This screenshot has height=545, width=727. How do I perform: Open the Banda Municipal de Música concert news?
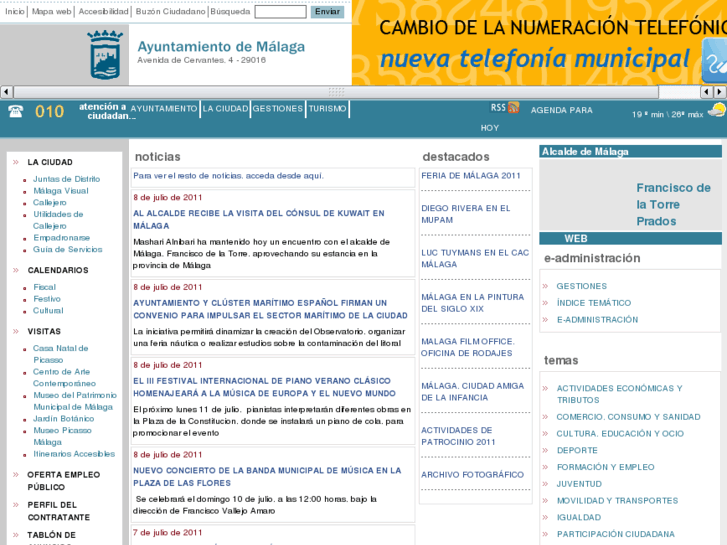[267, 477]
